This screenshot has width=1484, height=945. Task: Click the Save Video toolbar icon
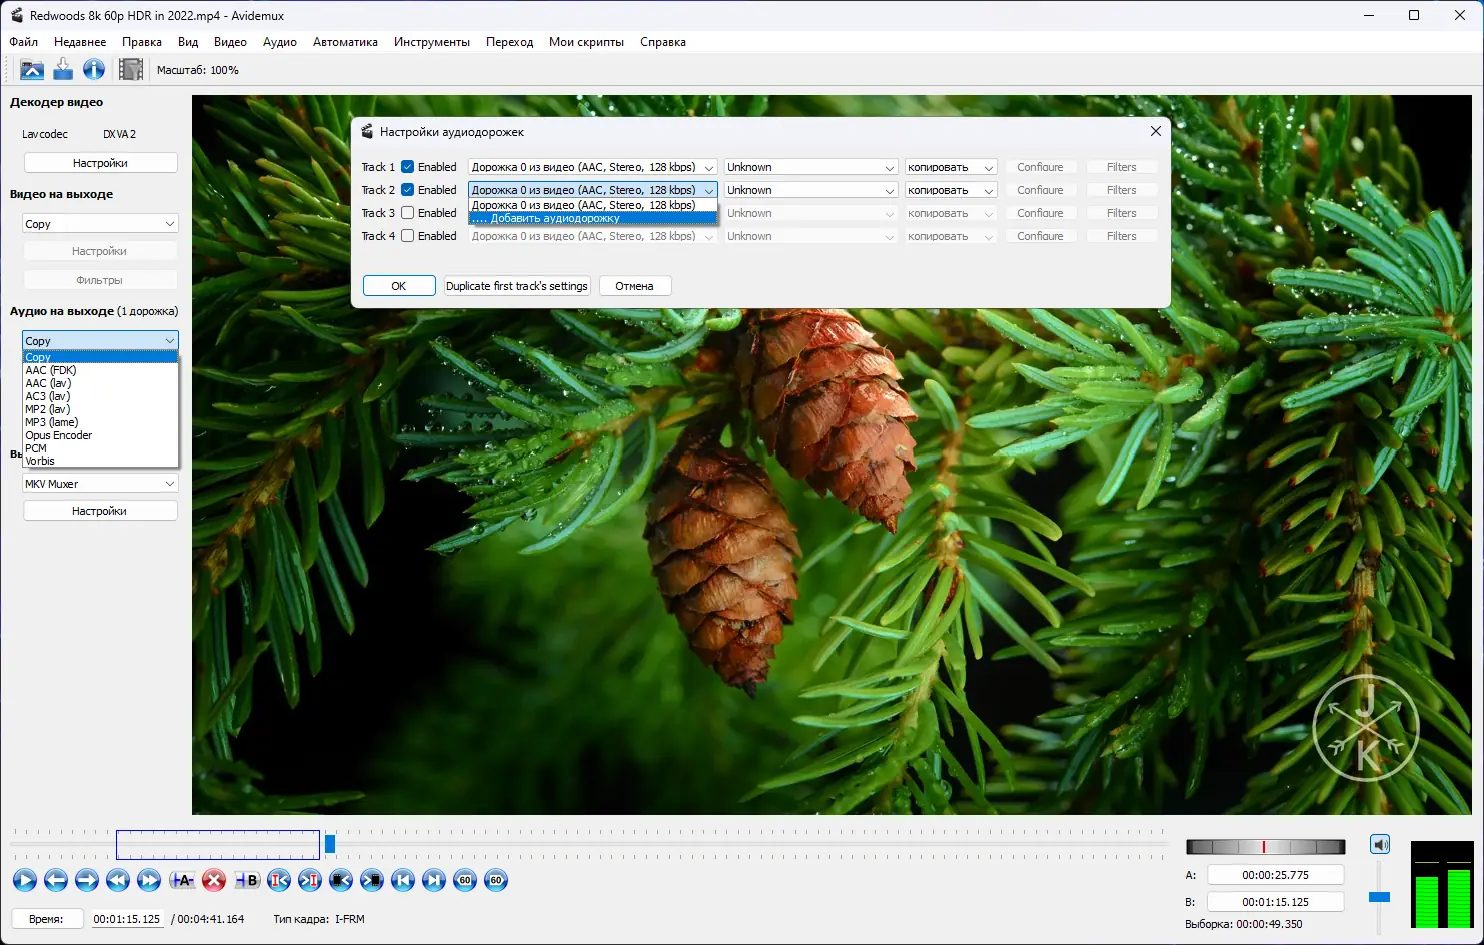click(x=63, y=69)
